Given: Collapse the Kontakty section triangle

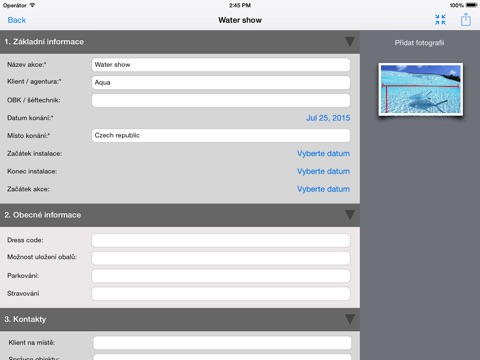Looking at the screenshot, I should (x=350, y=319).
